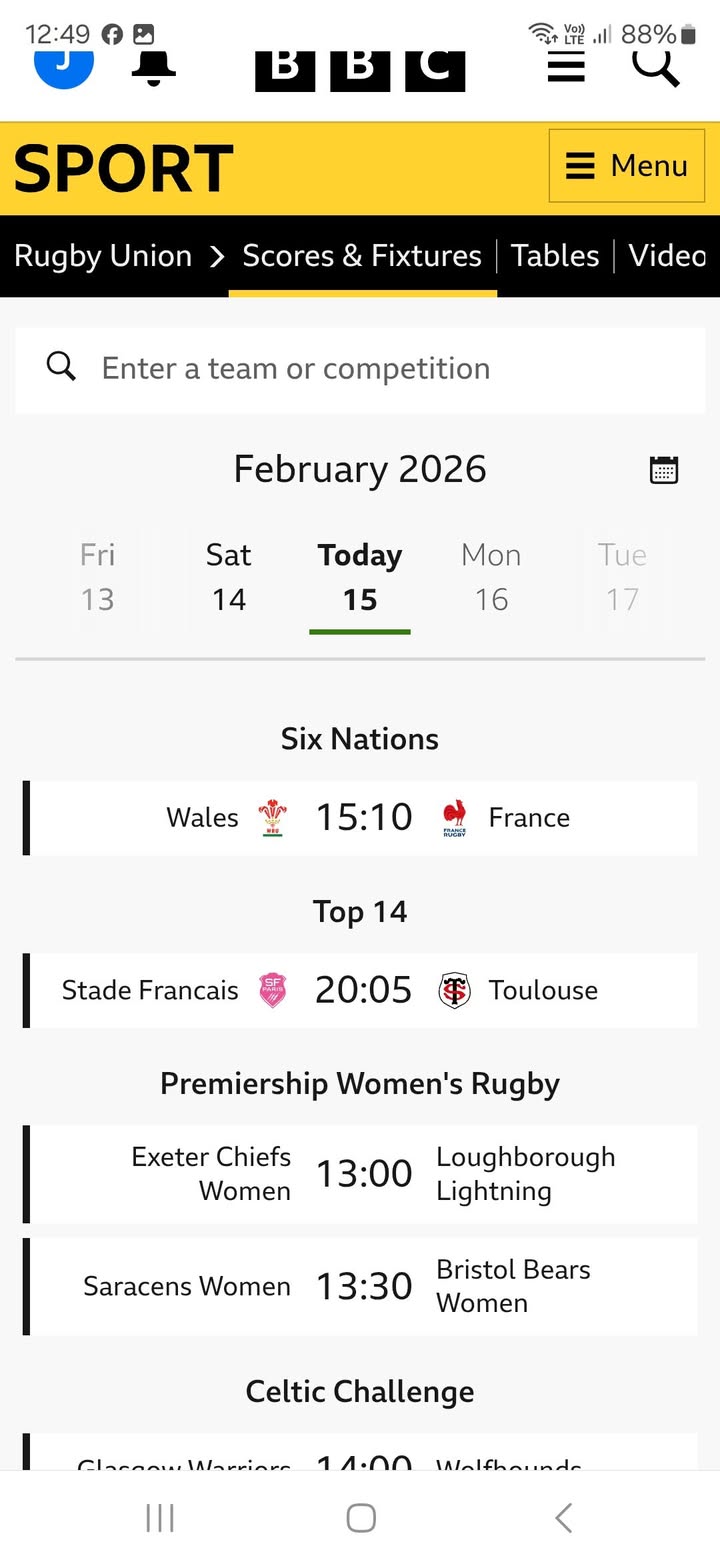The height and width of the screenshot is (1560, 720).
Task: Open Saracens Women v Bristol Bears fixture
Action: coord(362,1286)
